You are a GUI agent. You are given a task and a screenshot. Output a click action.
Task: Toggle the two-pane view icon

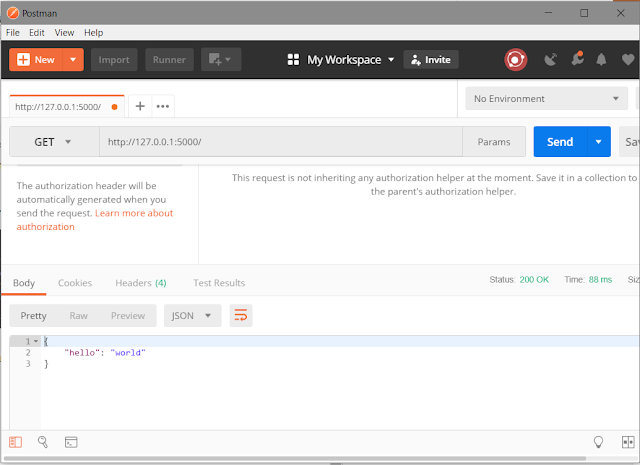click(x=628, y=442)
